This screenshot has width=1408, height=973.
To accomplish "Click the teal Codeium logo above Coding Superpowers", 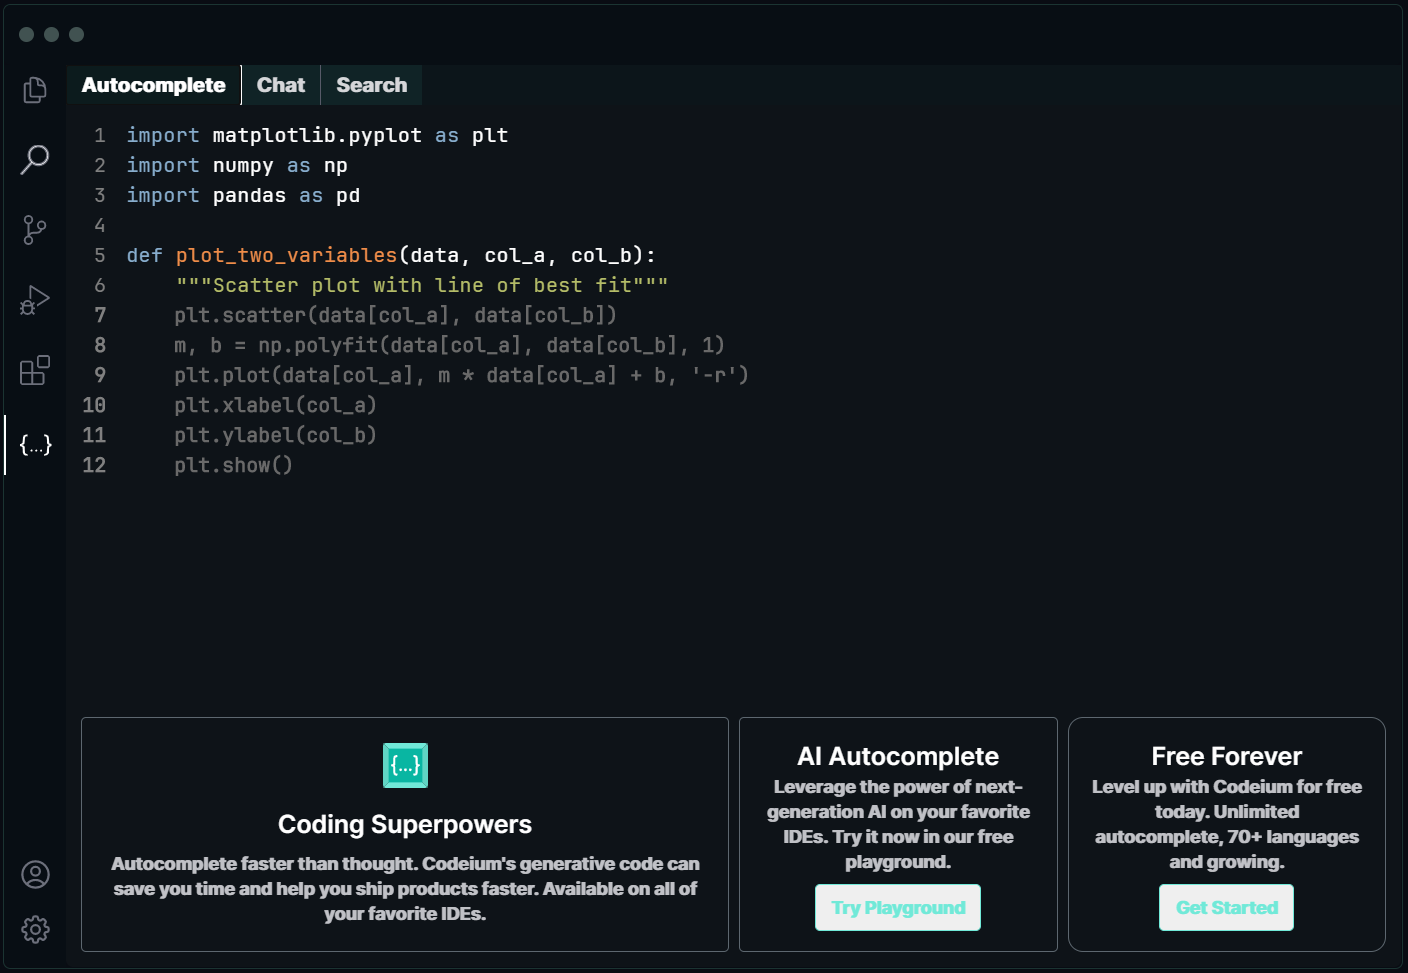I will click(x=405, y=766).
